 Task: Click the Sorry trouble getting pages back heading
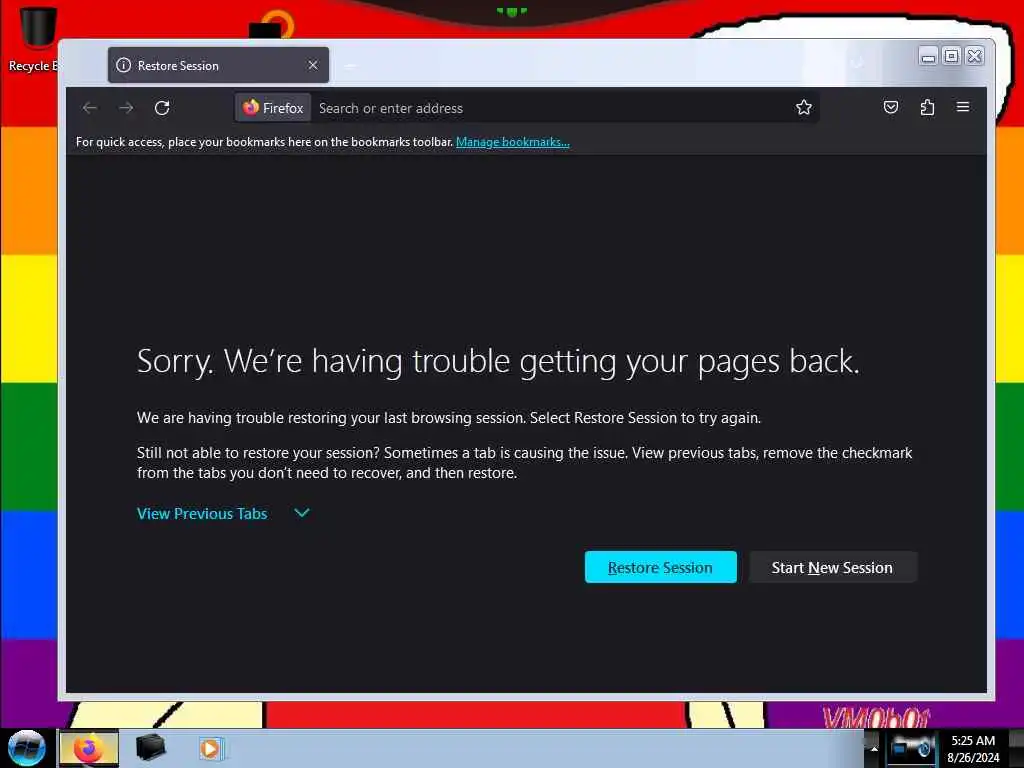pyautogui.click(x=498, y=361)
